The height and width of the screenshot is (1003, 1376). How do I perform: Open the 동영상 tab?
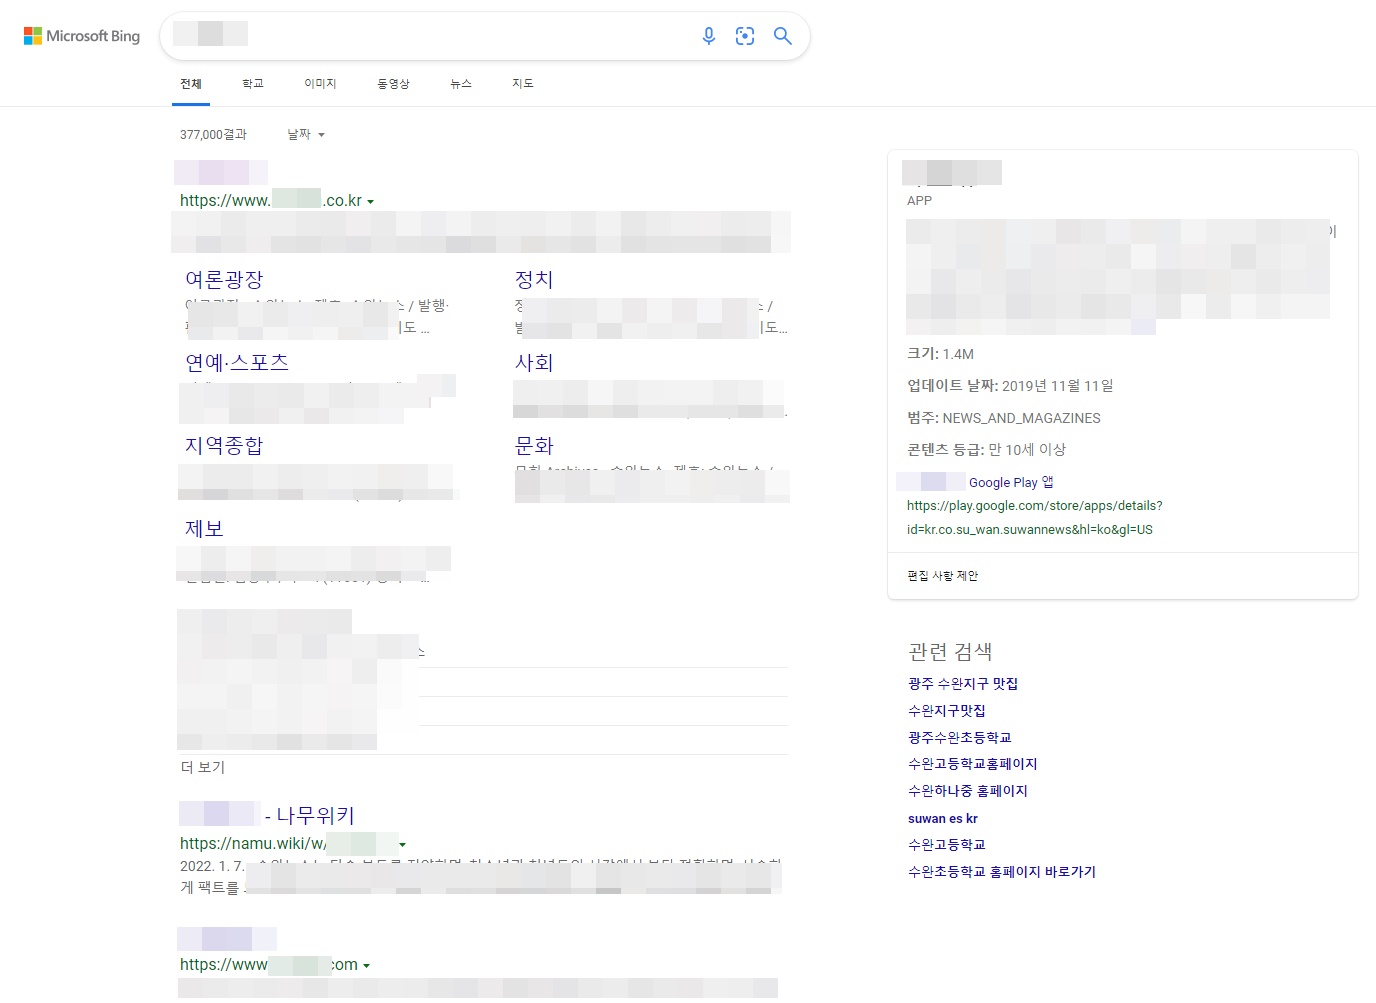point(393,84)
